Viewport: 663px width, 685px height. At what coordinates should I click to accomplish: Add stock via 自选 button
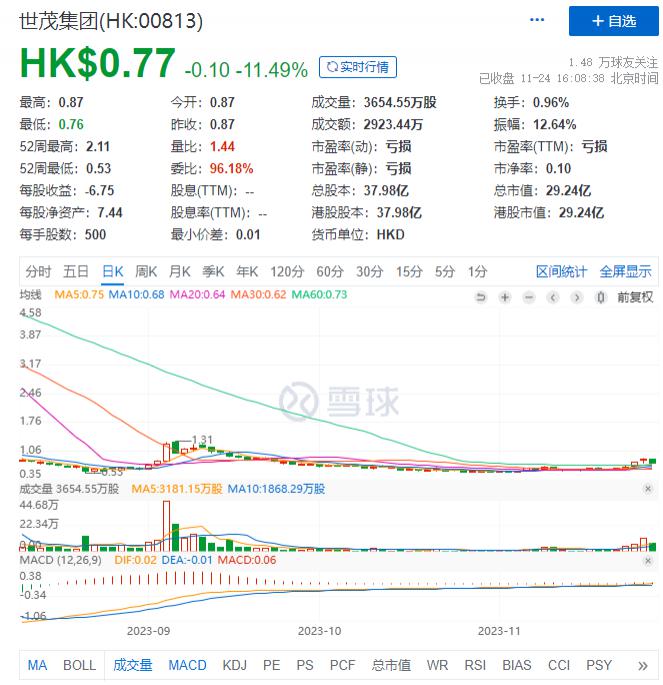614,21
